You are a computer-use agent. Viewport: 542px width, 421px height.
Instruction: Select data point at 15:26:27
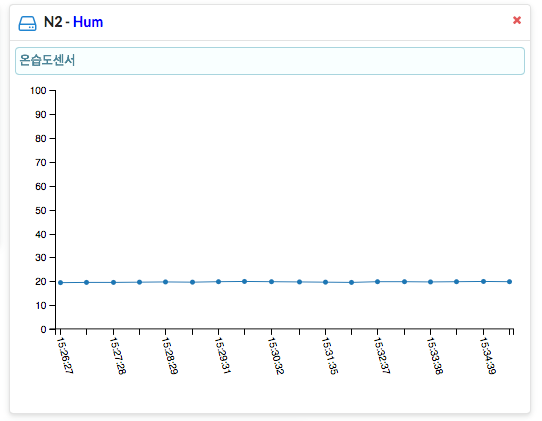60,283
